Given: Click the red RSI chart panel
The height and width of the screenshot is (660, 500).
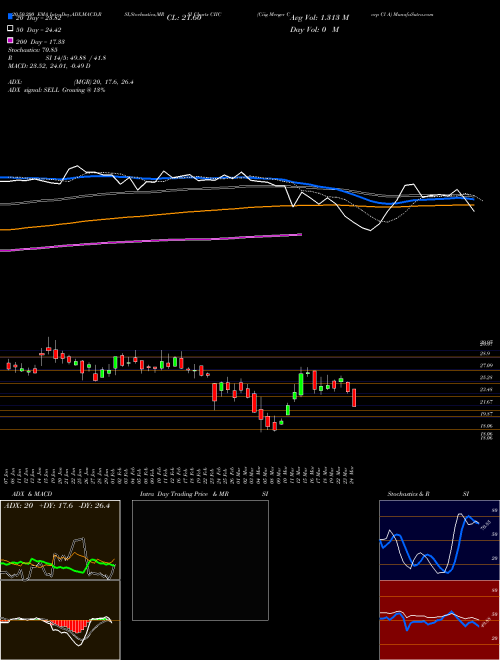Looking at the screenshot, I should [439, 620].
